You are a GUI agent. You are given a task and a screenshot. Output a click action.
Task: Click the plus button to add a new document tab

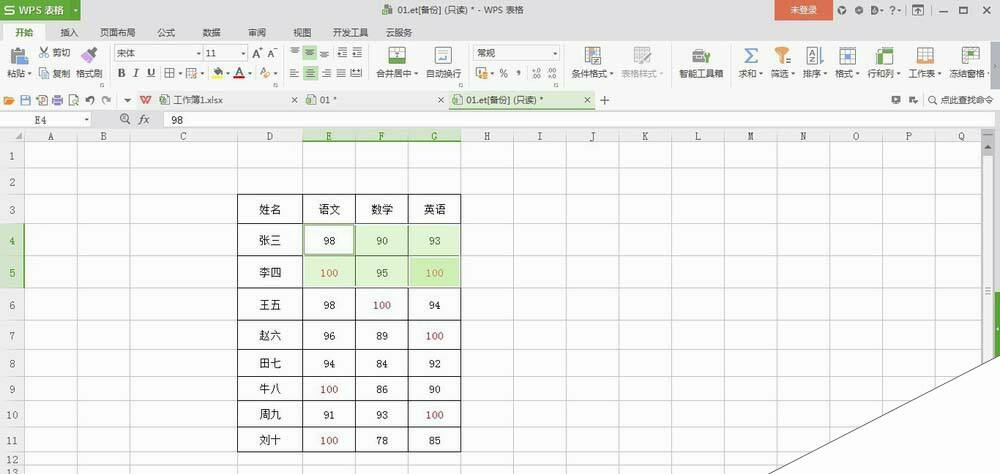[605, 100]
